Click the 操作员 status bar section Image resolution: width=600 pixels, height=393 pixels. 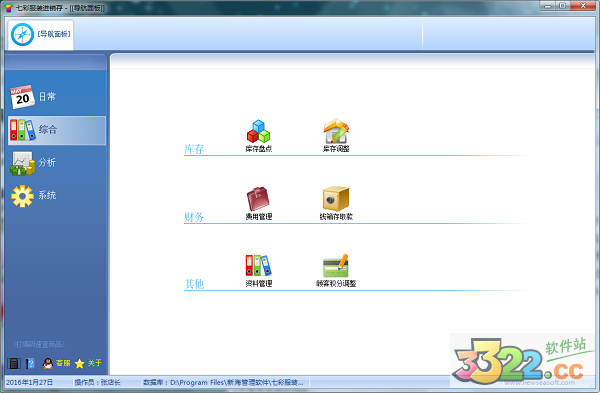[98, 382]
